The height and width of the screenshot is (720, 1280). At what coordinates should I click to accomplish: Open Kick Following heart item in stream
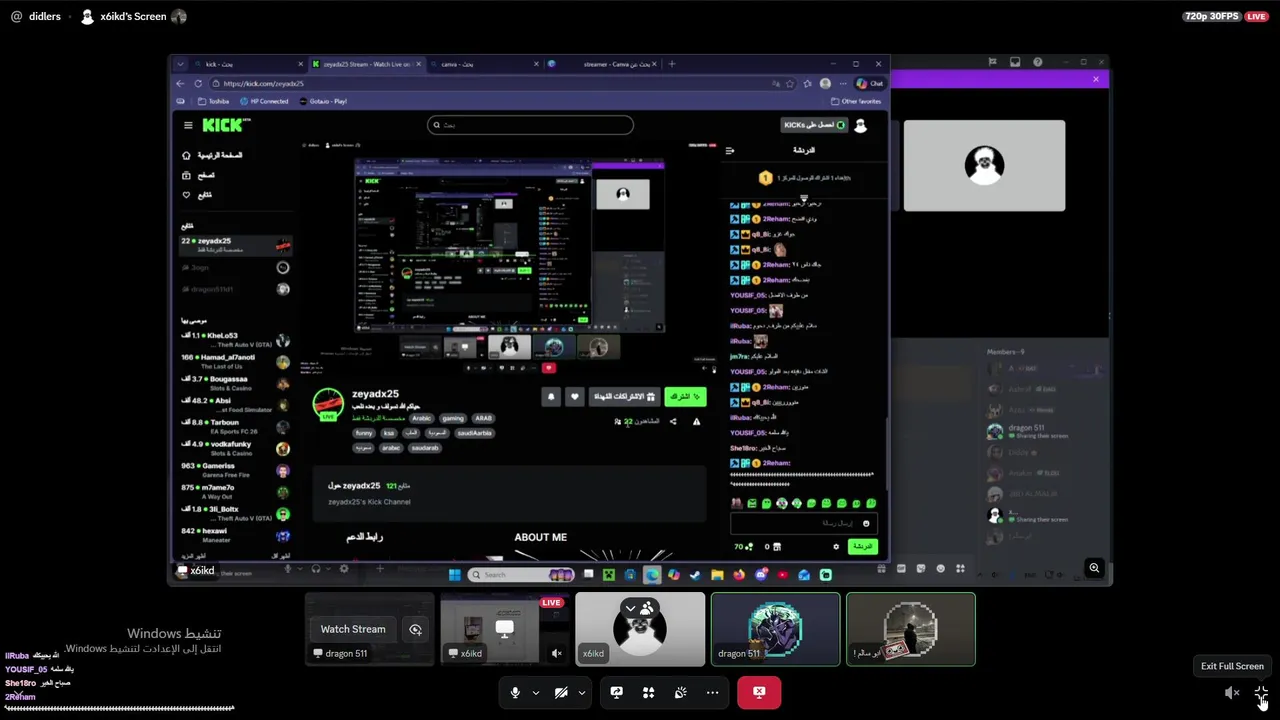(x=198, y=195)
